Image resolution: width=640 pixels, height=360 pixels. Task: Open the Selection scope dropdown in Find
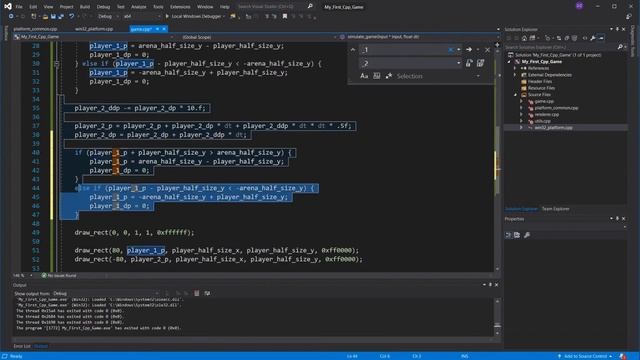tap(478, 76)
